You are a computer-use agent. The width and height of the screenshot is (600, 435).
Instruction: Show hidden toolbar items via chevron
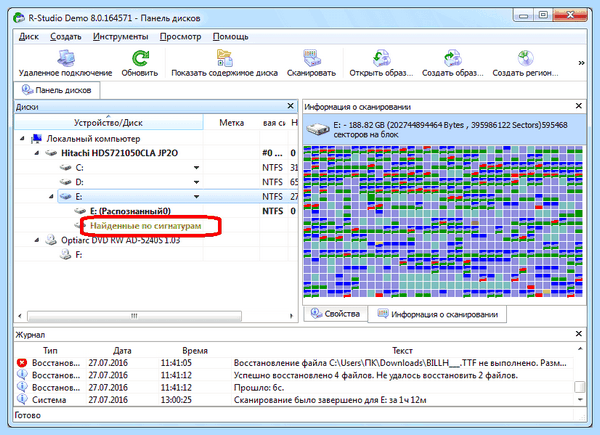tap(581, 63)
